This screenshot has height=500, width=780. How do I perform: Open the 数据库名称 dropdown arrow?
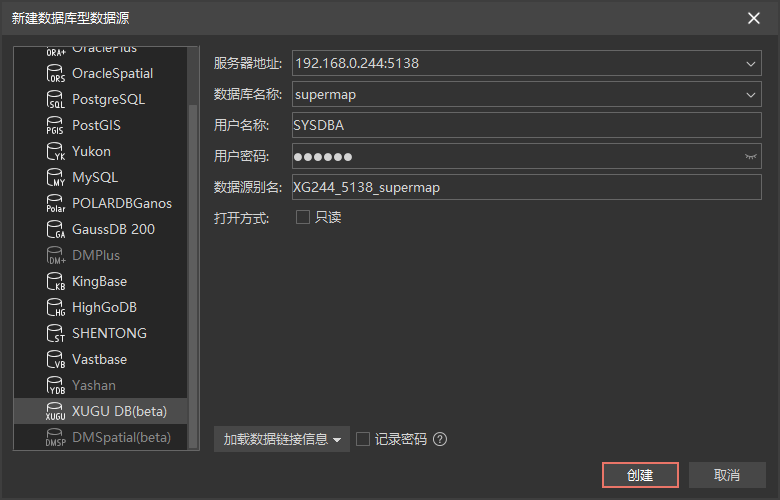coord(751,95)
